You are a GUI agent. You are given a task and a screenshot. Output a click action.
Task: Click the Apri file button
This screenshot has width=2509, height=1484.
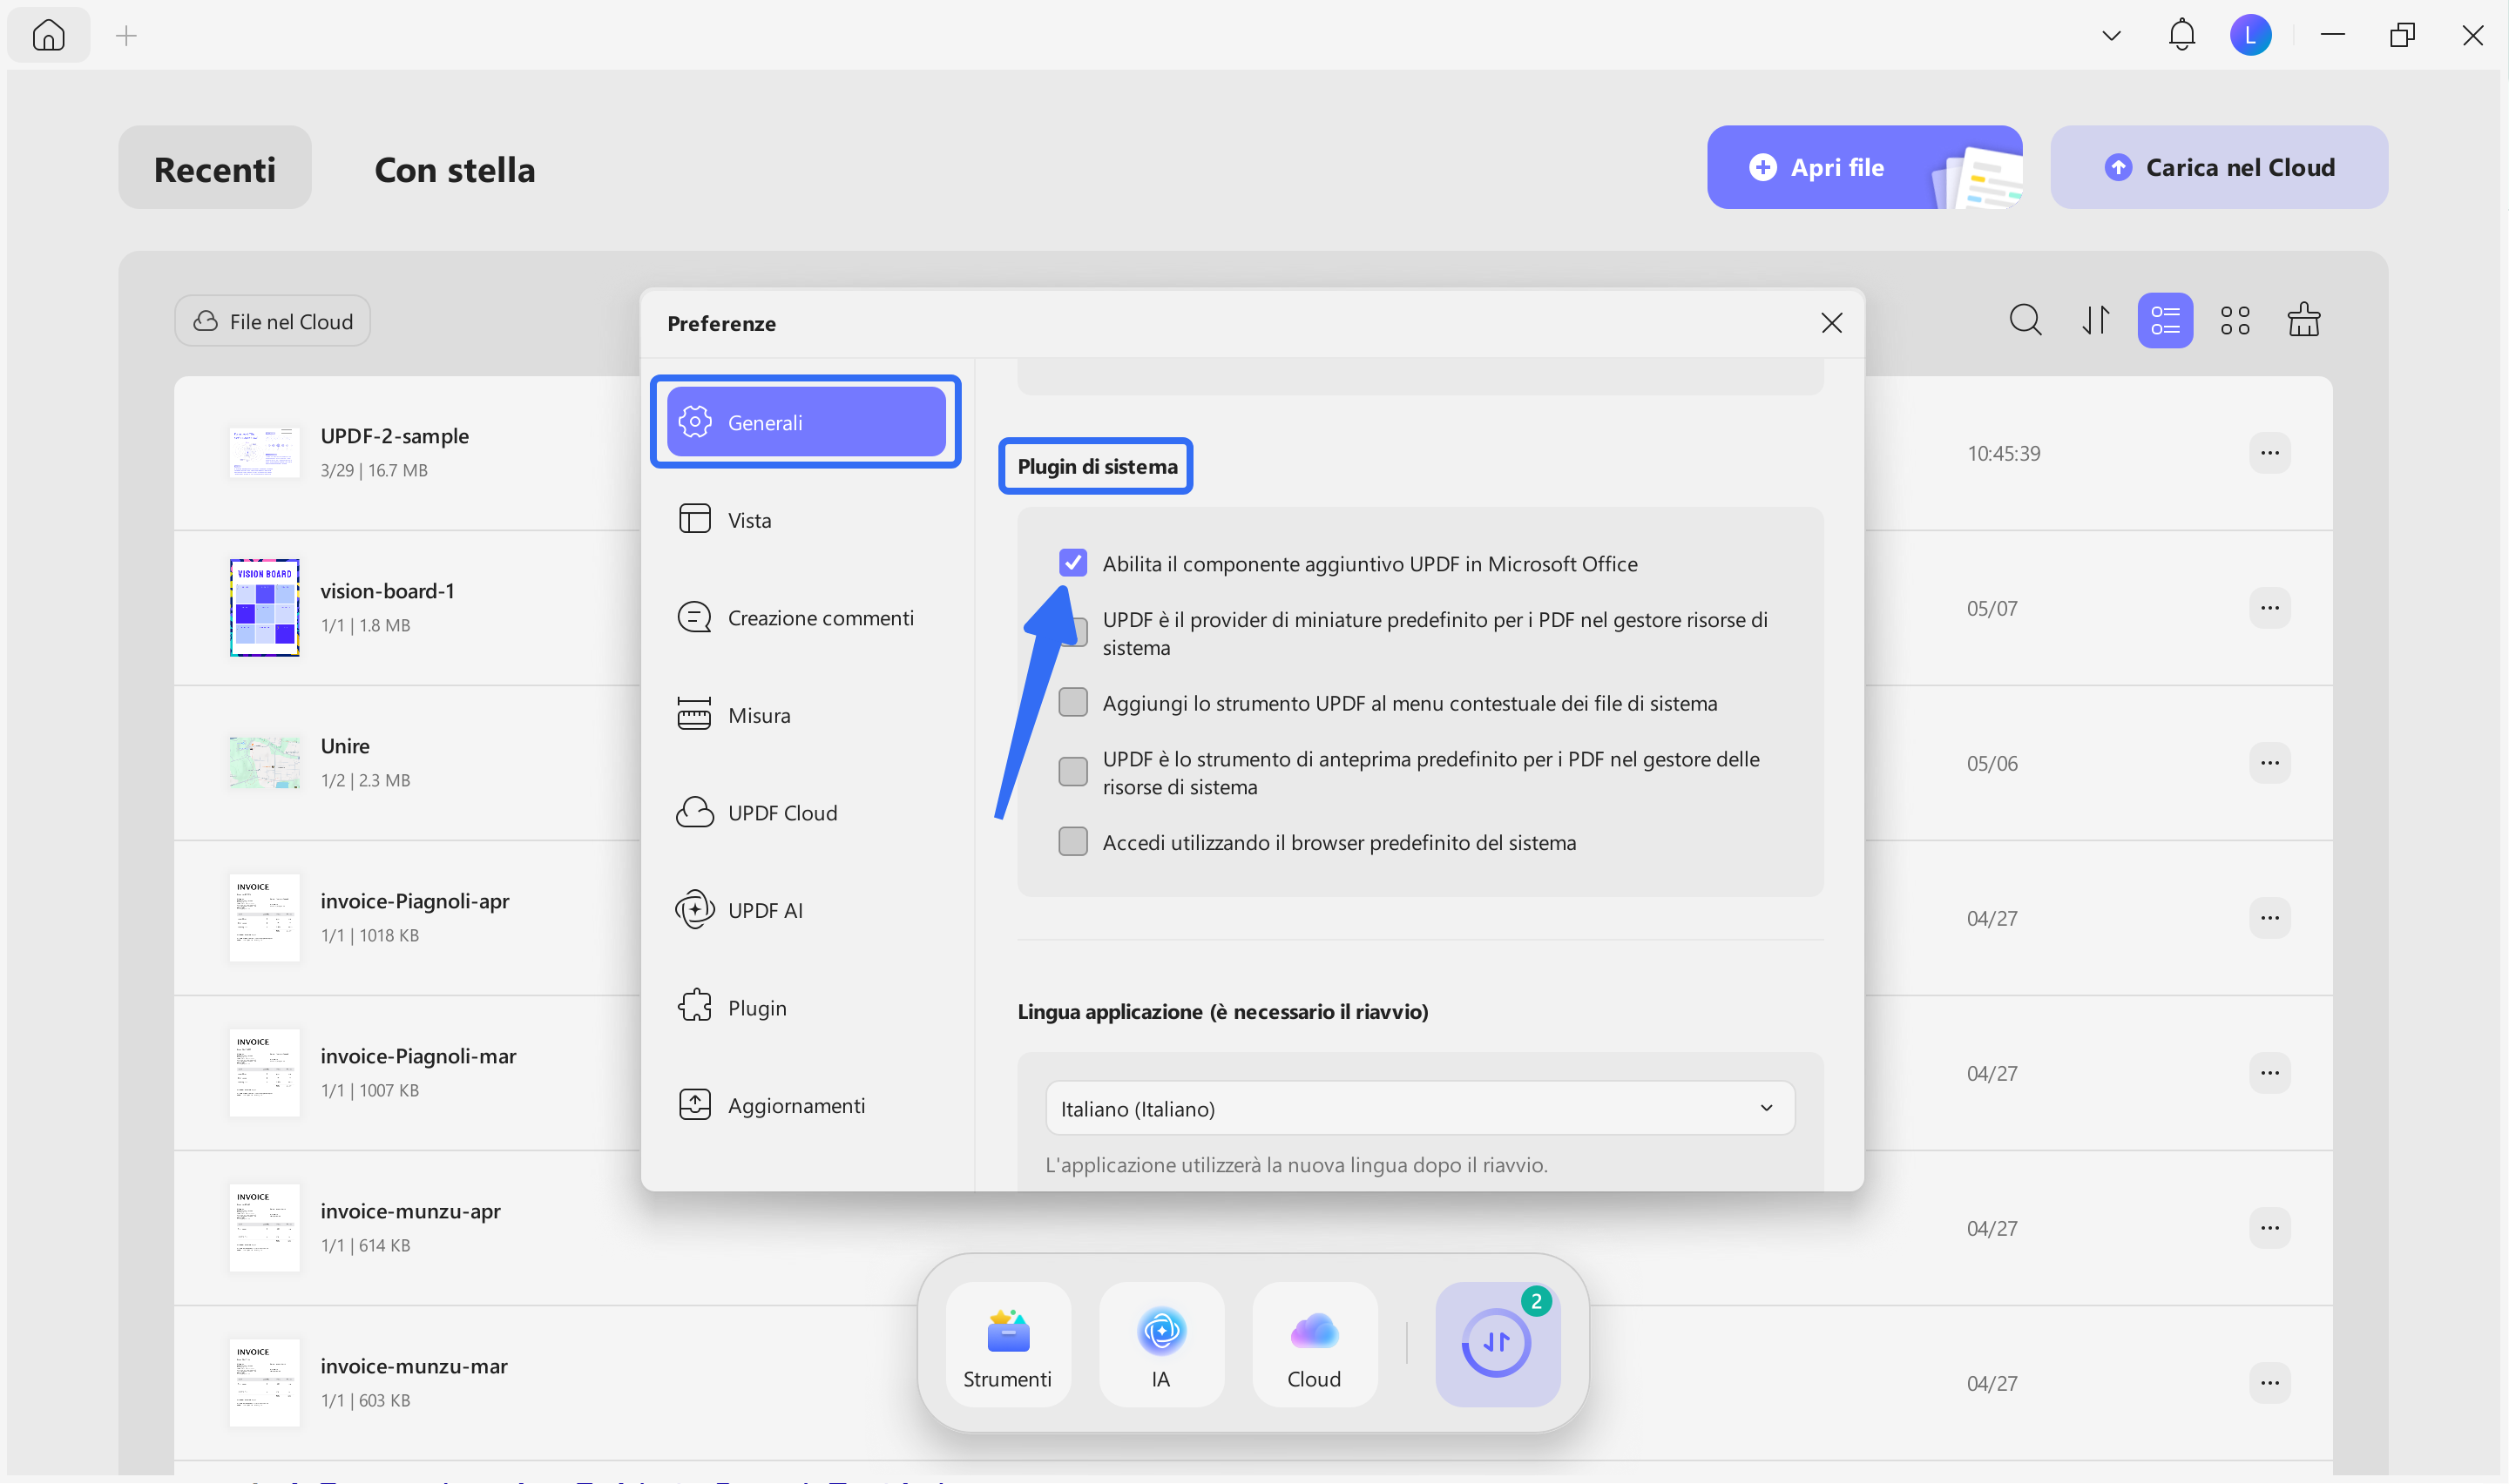click(1864, 167)
